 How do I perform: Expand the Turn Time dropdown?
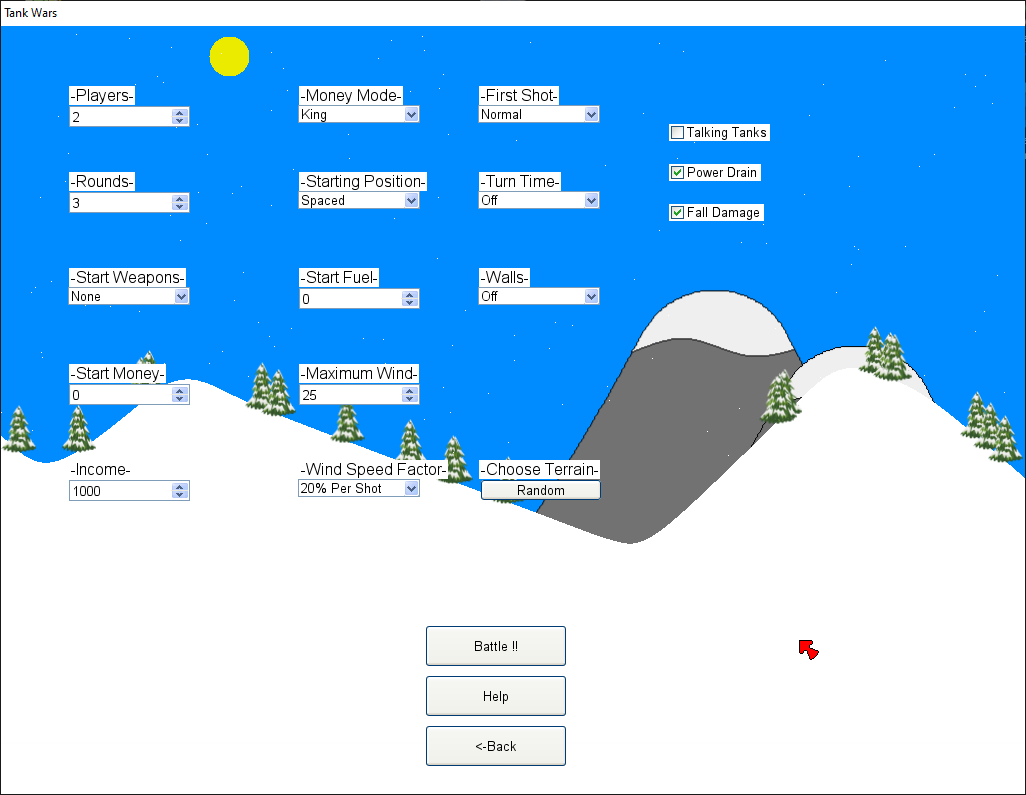pos(591,201)
